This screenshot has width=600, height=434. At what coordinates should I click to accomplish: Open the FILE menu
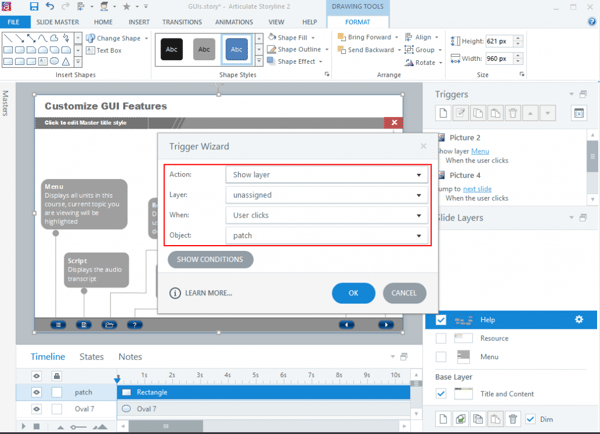[x=14, y=22]
